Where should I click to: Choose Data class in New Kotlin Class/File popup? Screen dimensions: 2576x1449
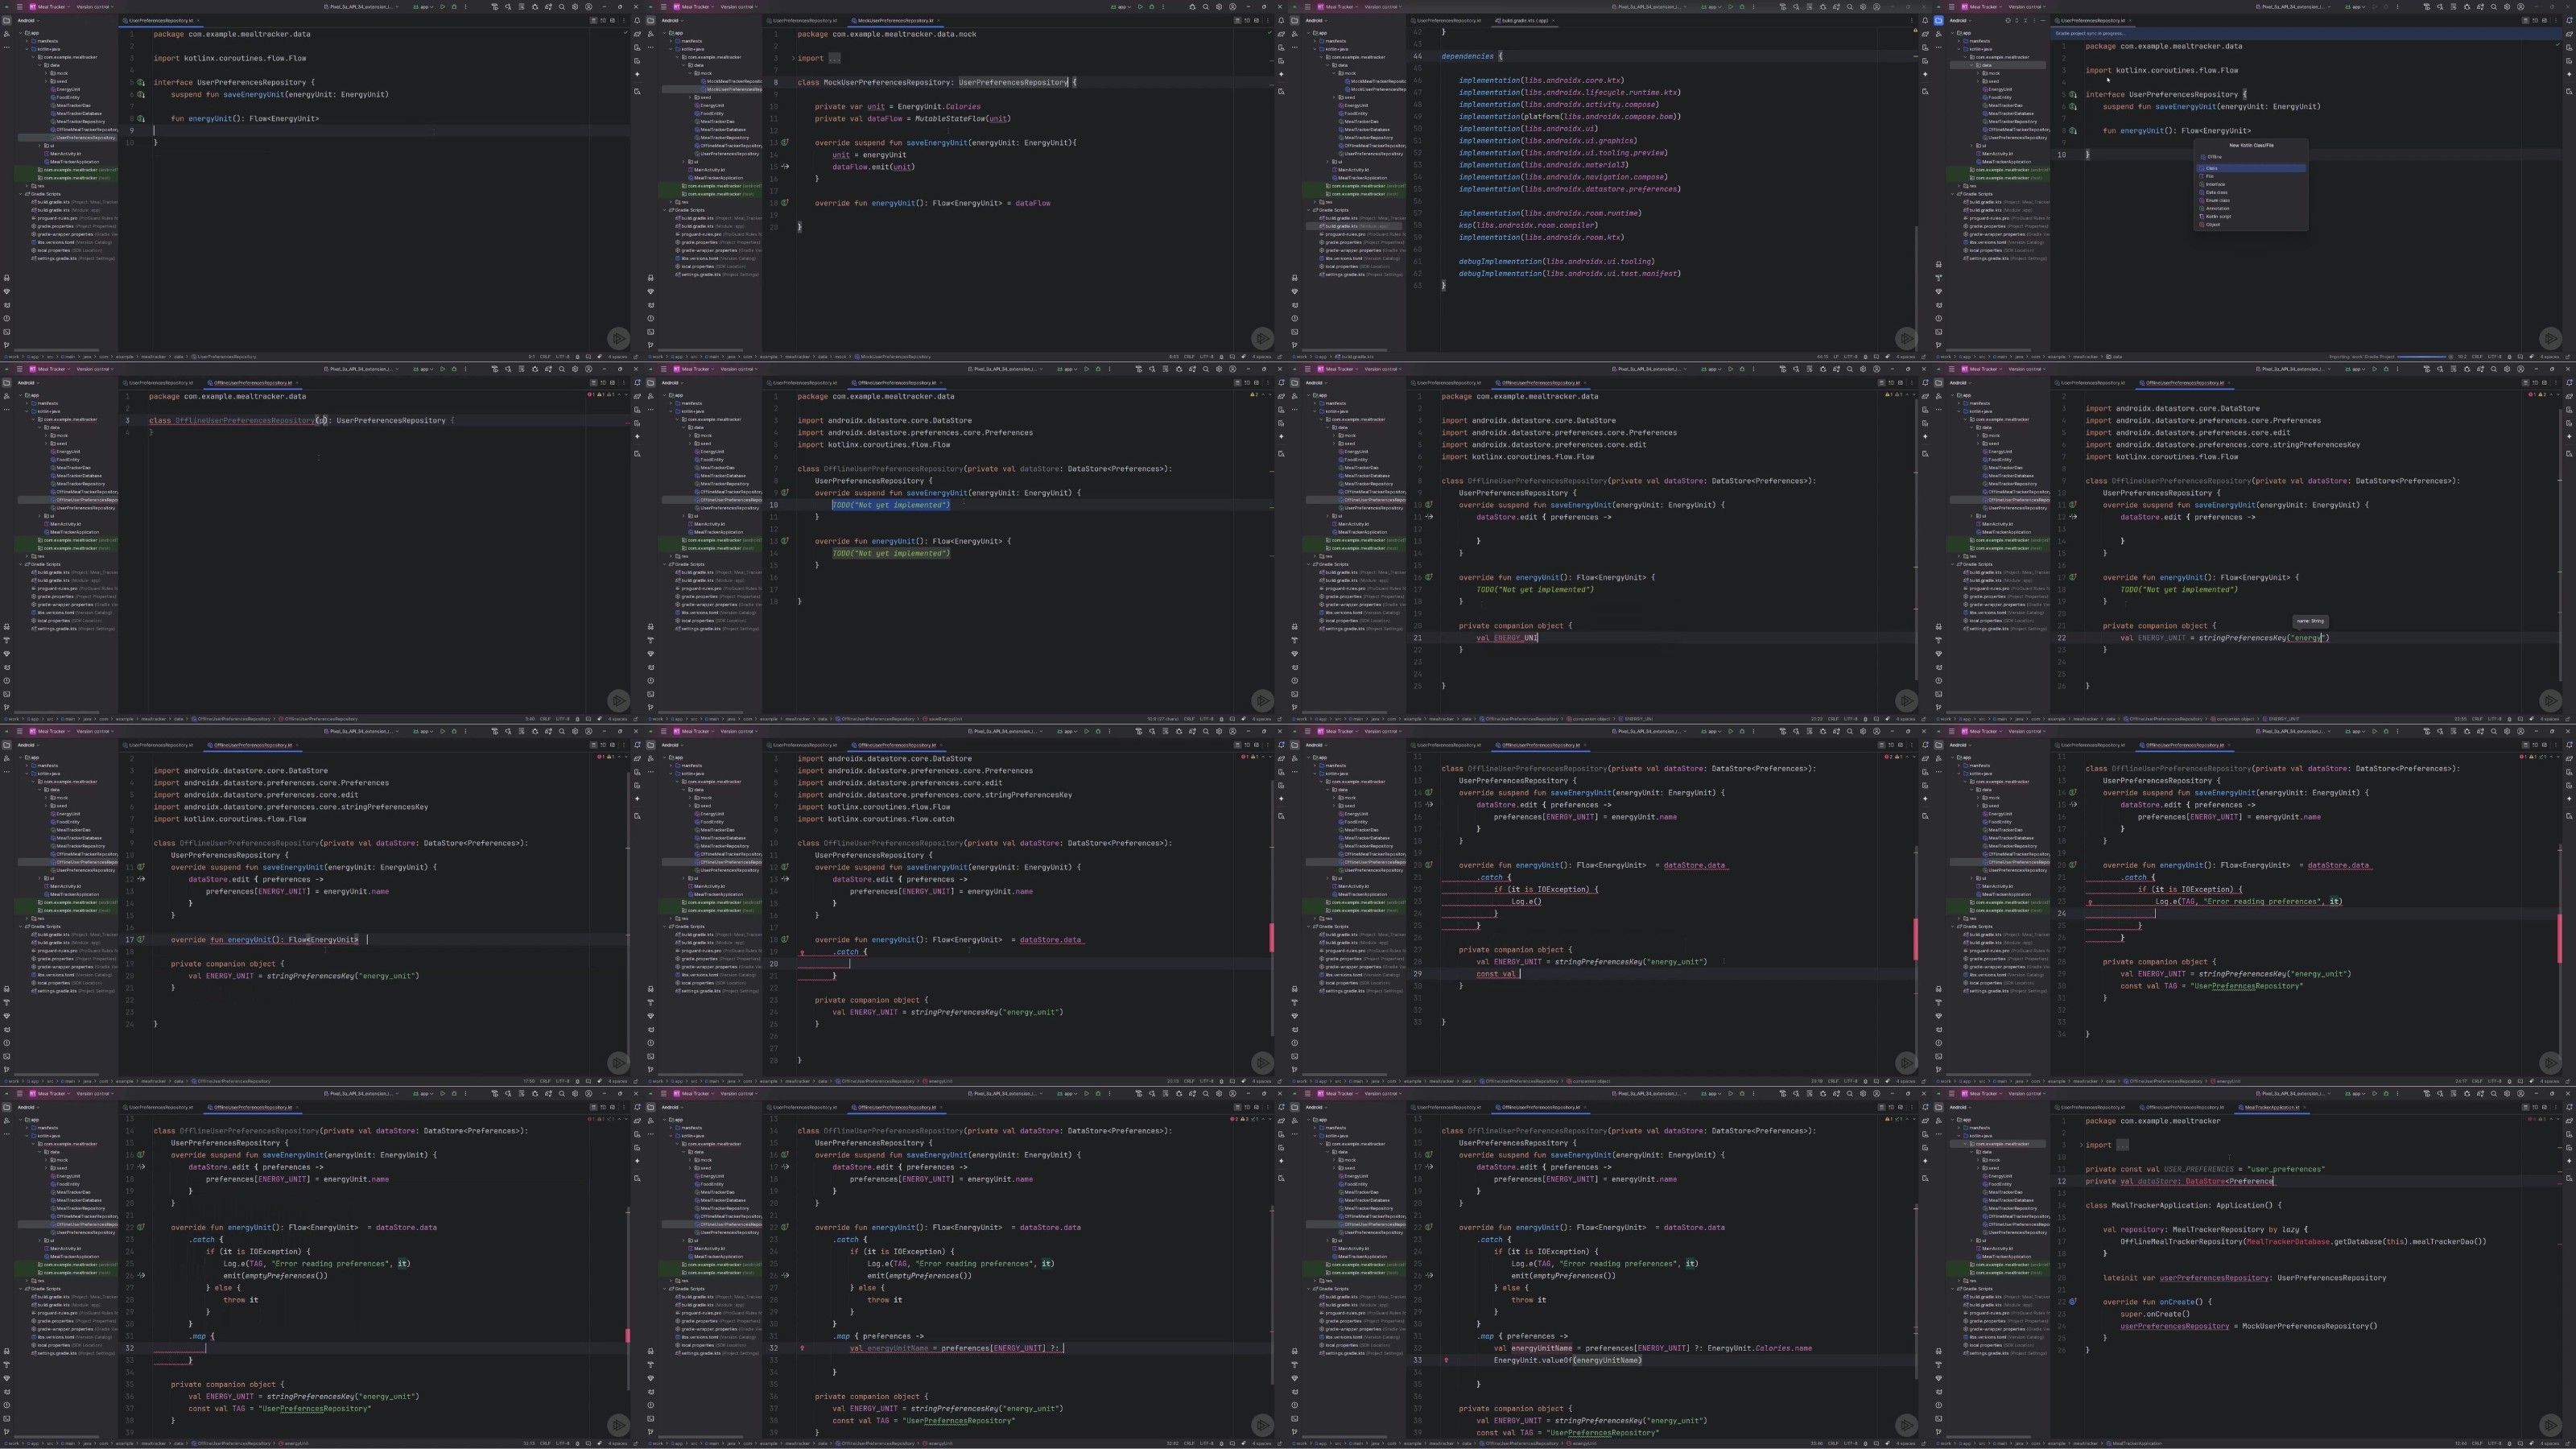[x=2251, y=193]
